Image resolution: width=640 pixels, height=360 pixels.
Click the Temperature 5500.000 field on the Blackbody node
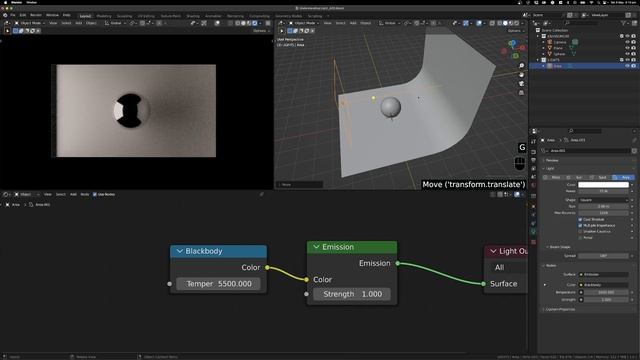[218, 284]
